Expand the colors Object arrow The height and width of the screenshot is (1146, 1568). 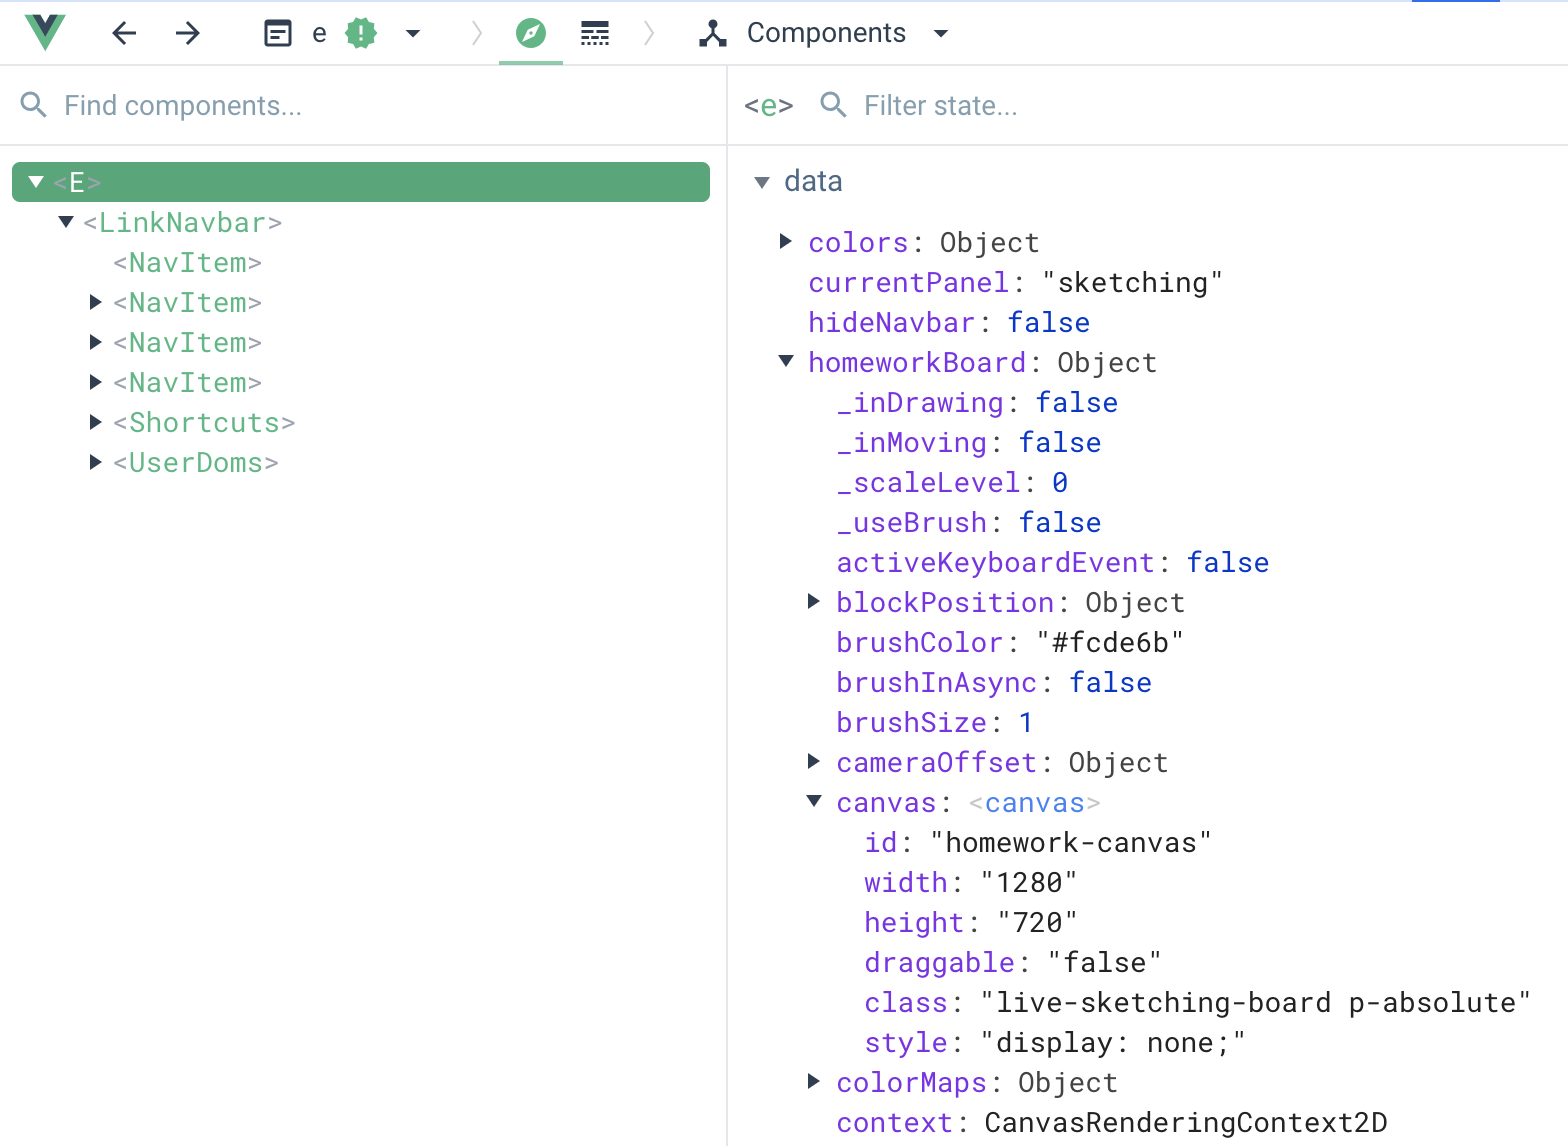click(786, 241)
